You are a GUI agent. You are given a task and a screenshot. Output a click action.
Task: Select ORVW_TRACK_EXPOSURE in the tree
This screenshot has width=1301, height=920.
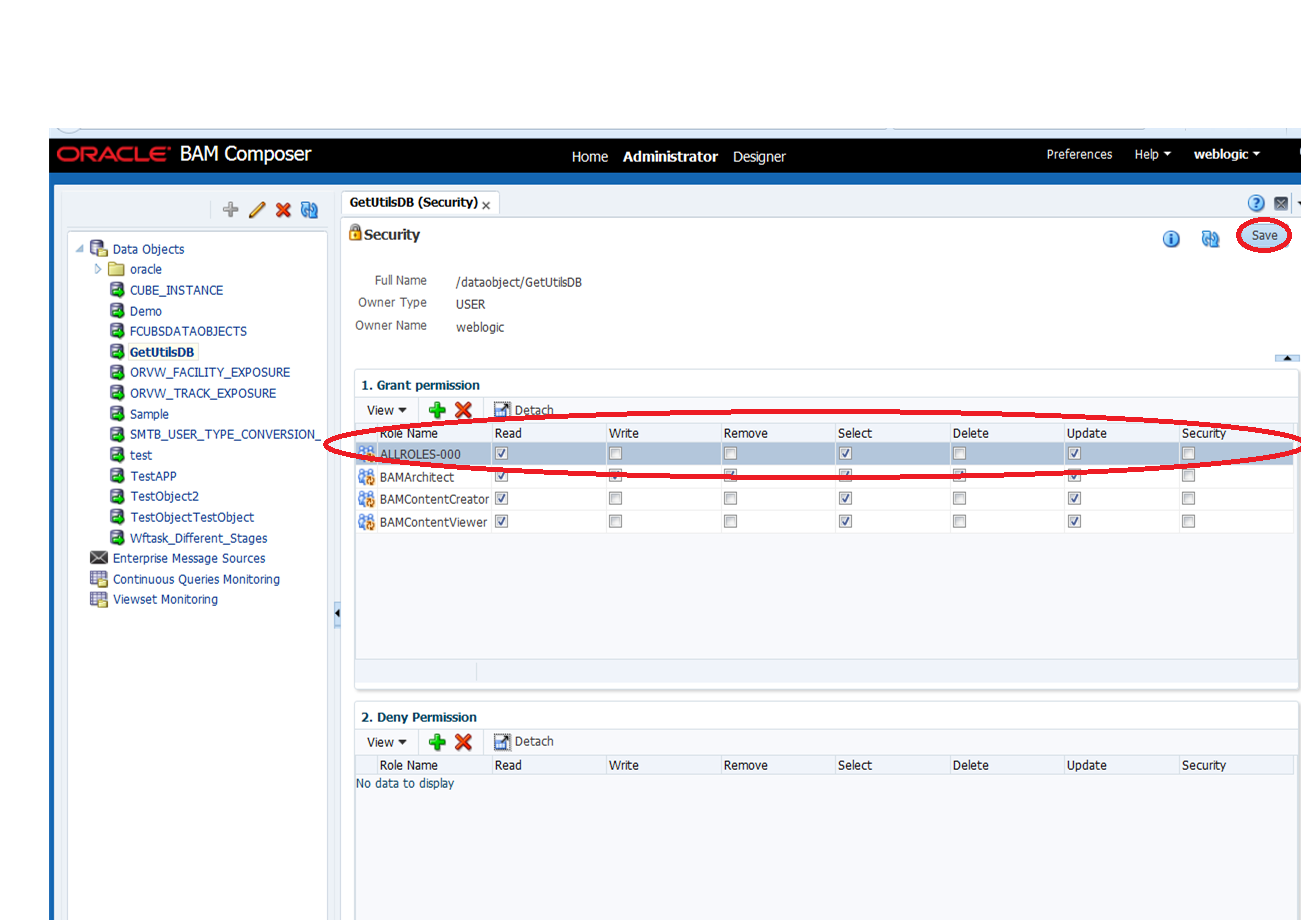203,393
